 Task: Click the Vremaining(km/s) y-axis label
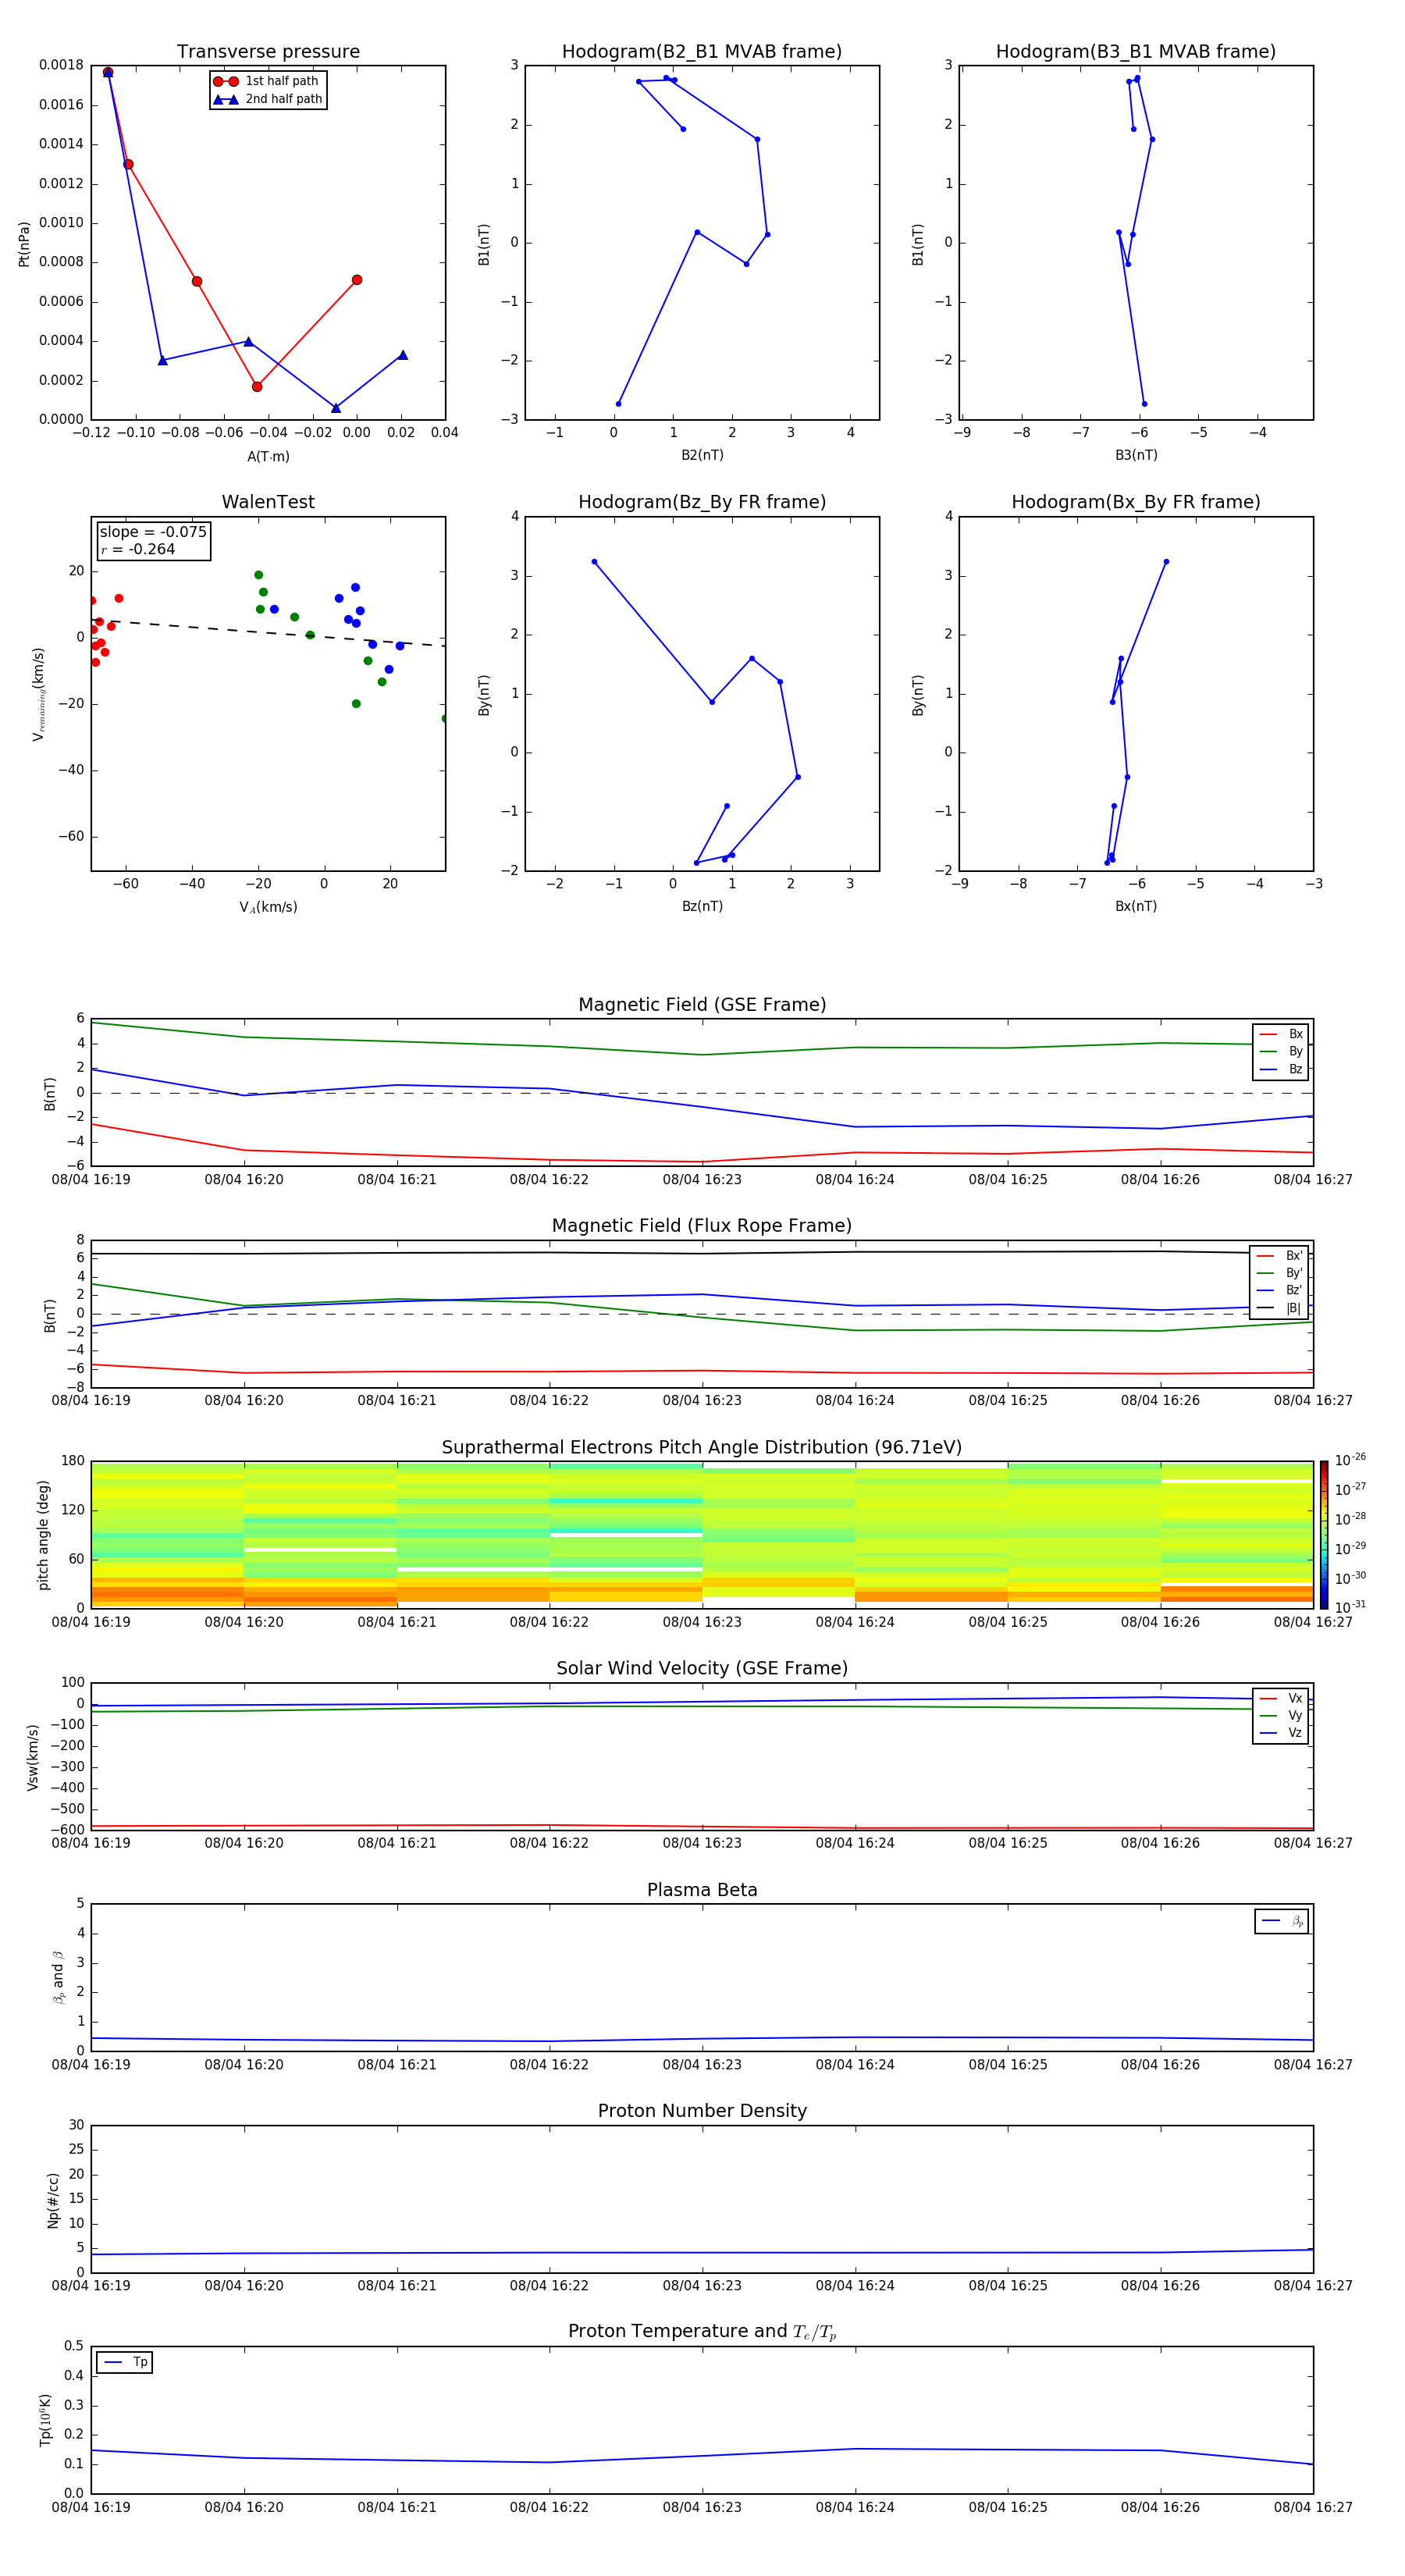click(38, 694)
